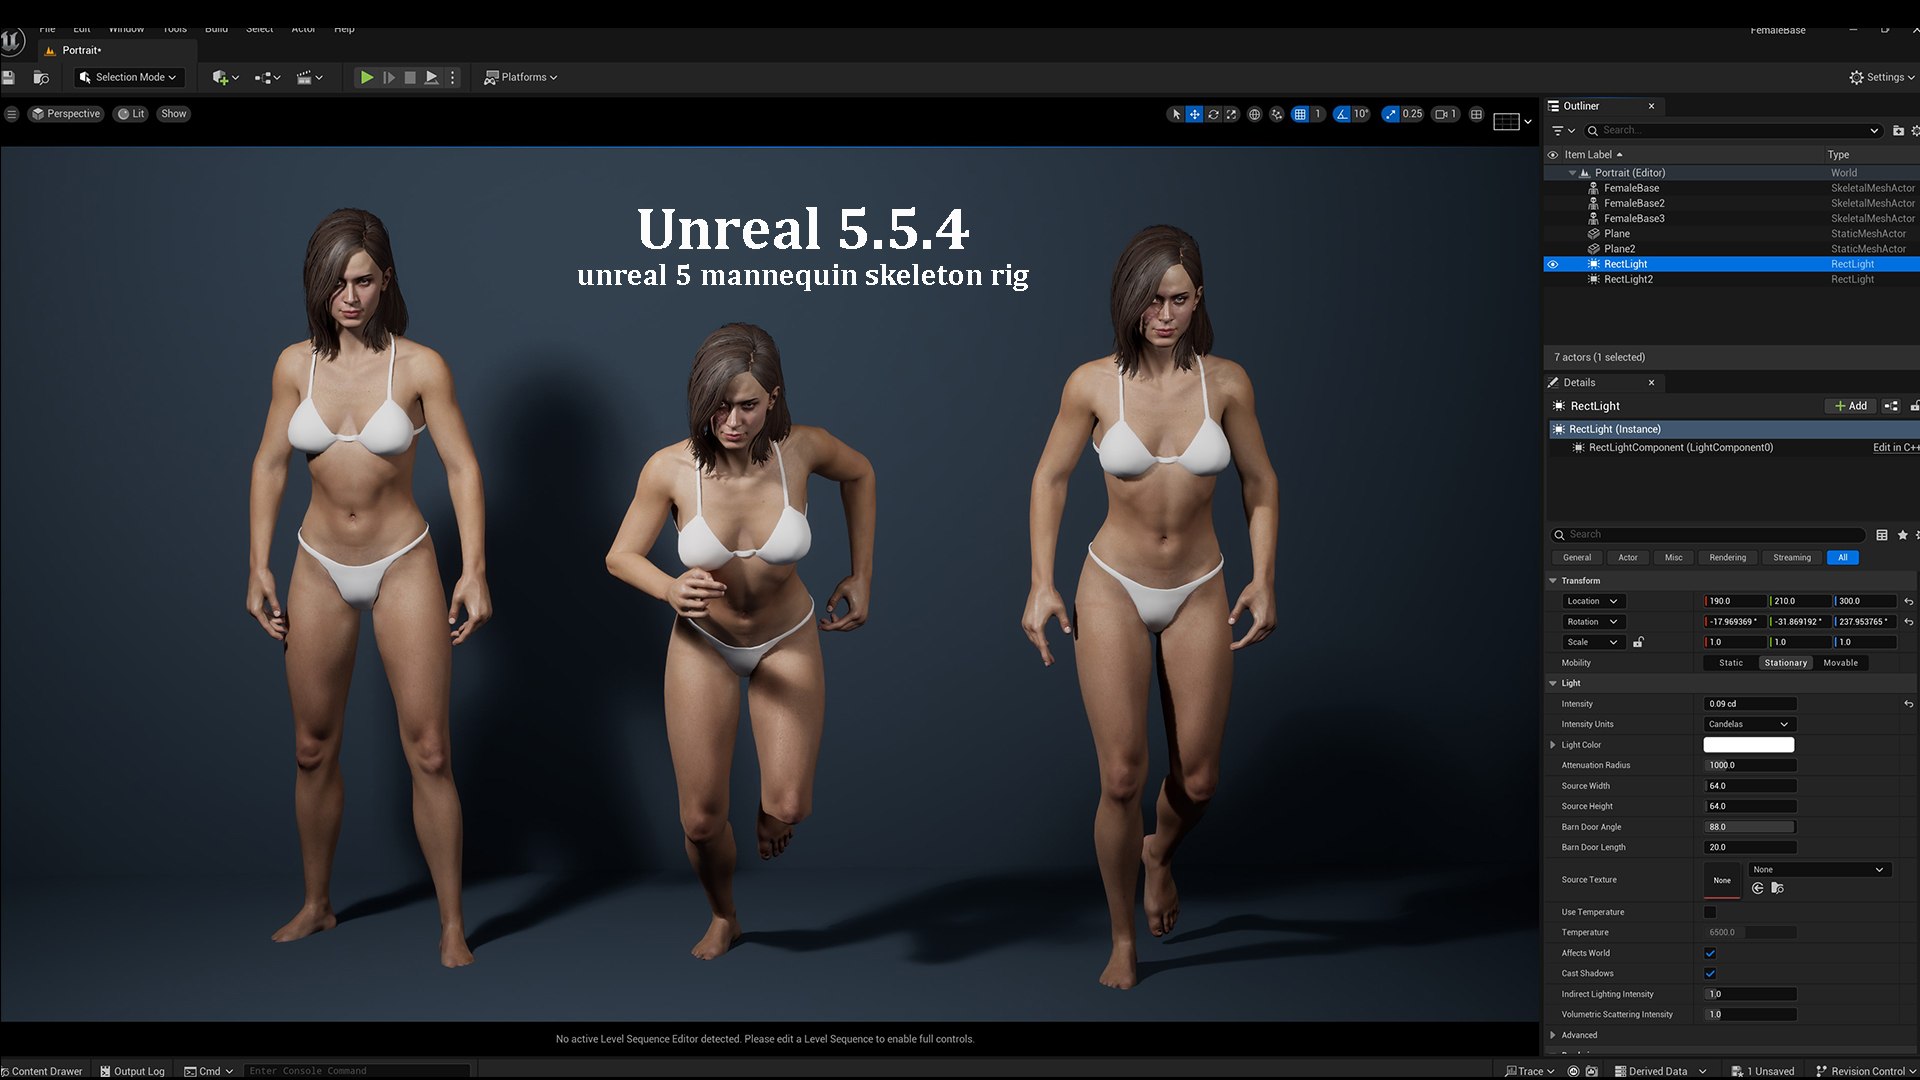Click the Stop simulation square icon
This screenshot has width=1920, height=1080.
(x=410, y=77)
